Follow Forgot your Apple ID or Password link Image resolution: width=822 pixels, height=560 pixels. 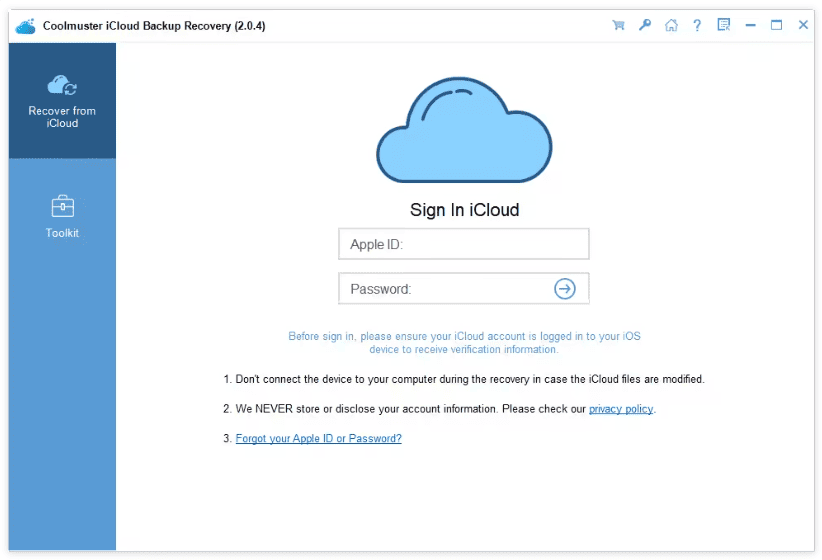coord(318,438)
